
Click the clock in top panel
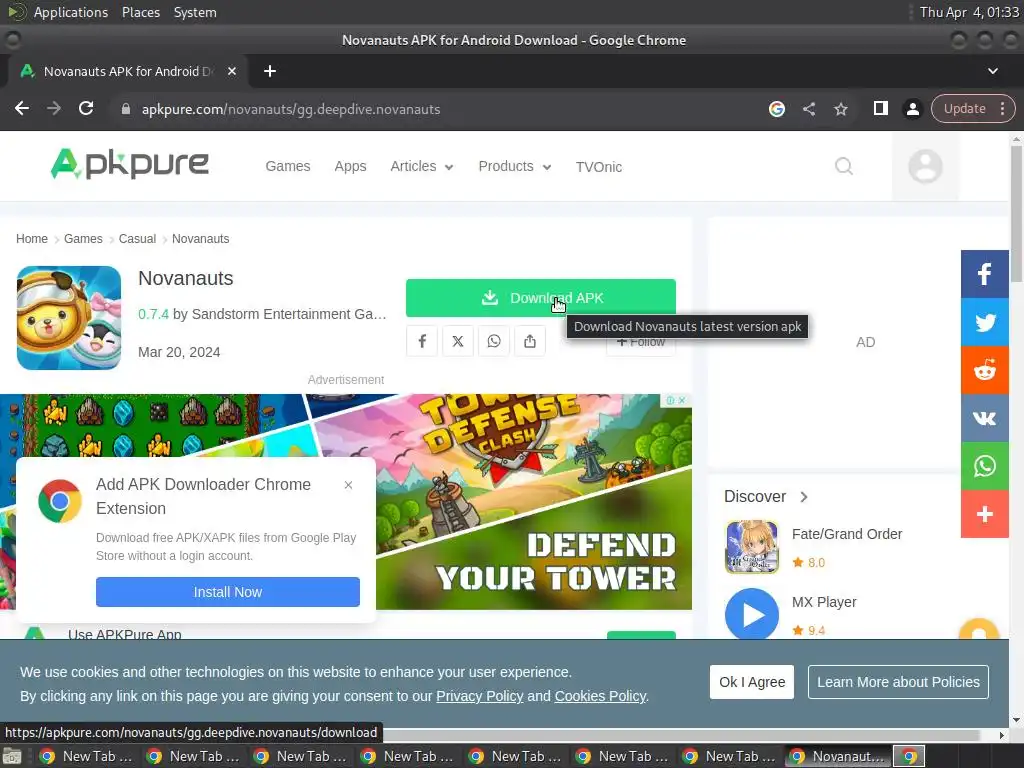pos(969,12)
